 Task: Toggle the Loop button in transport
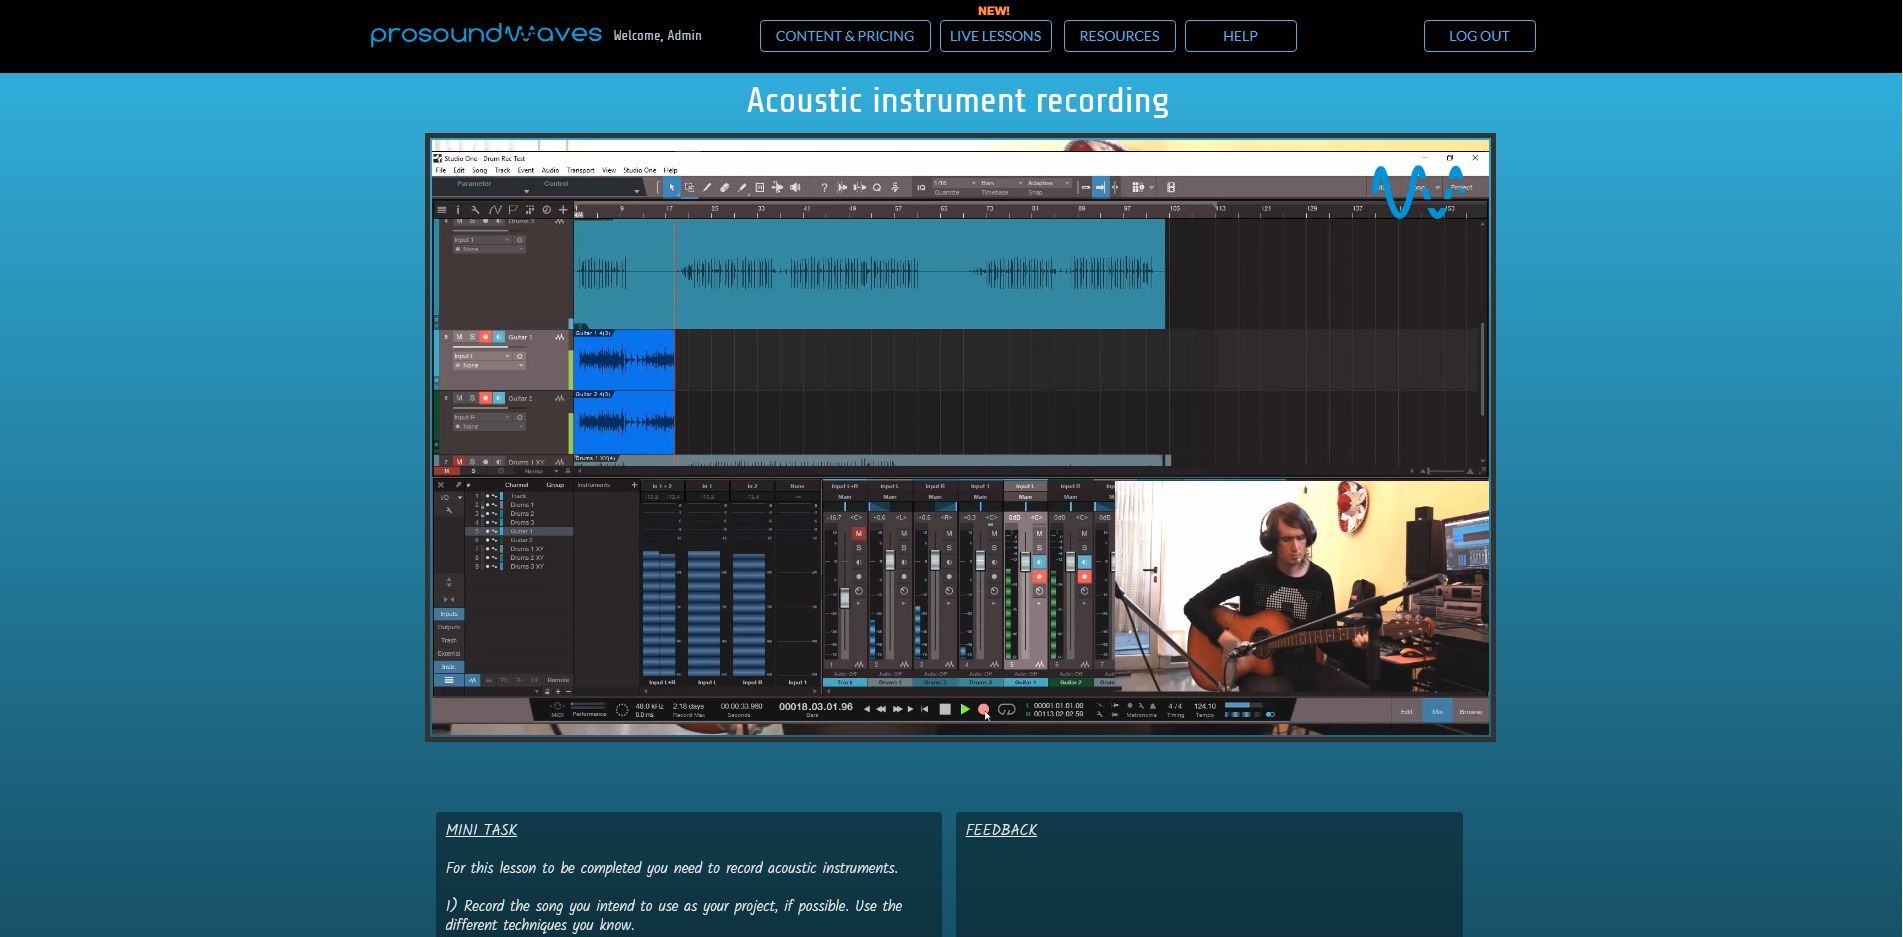pyautogui.click(x=1007, y=709)
